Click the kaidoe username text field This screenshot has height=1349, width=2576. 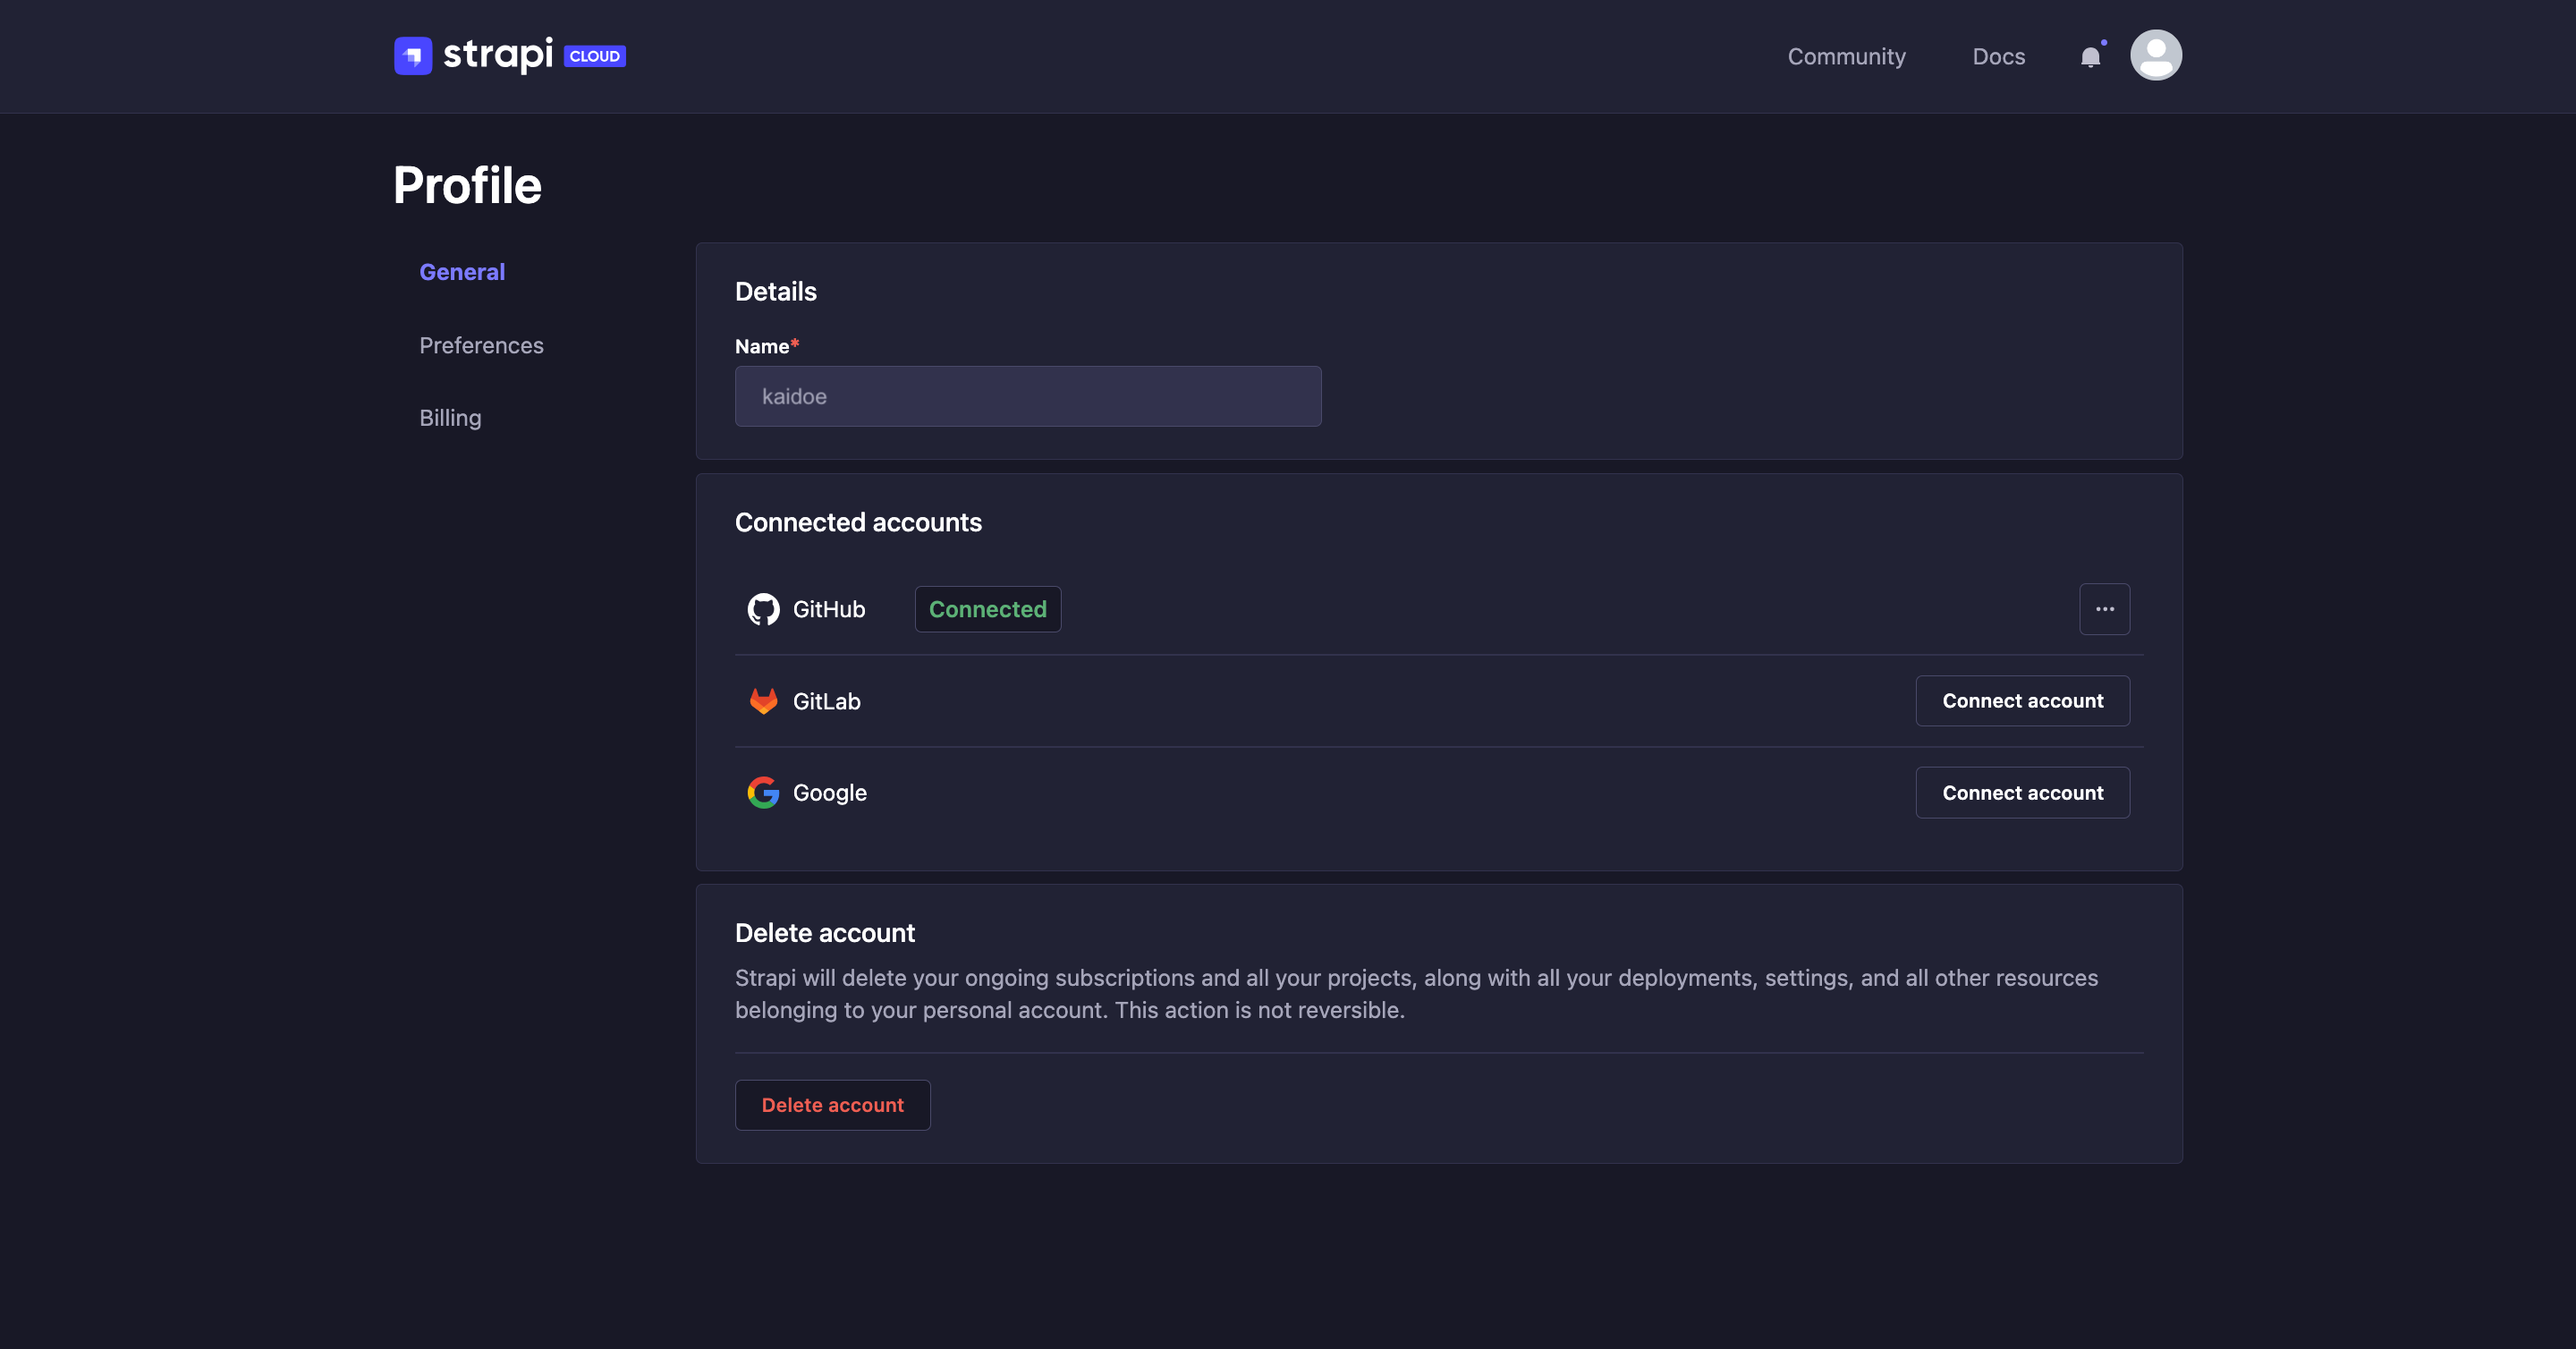point(1029,397)
